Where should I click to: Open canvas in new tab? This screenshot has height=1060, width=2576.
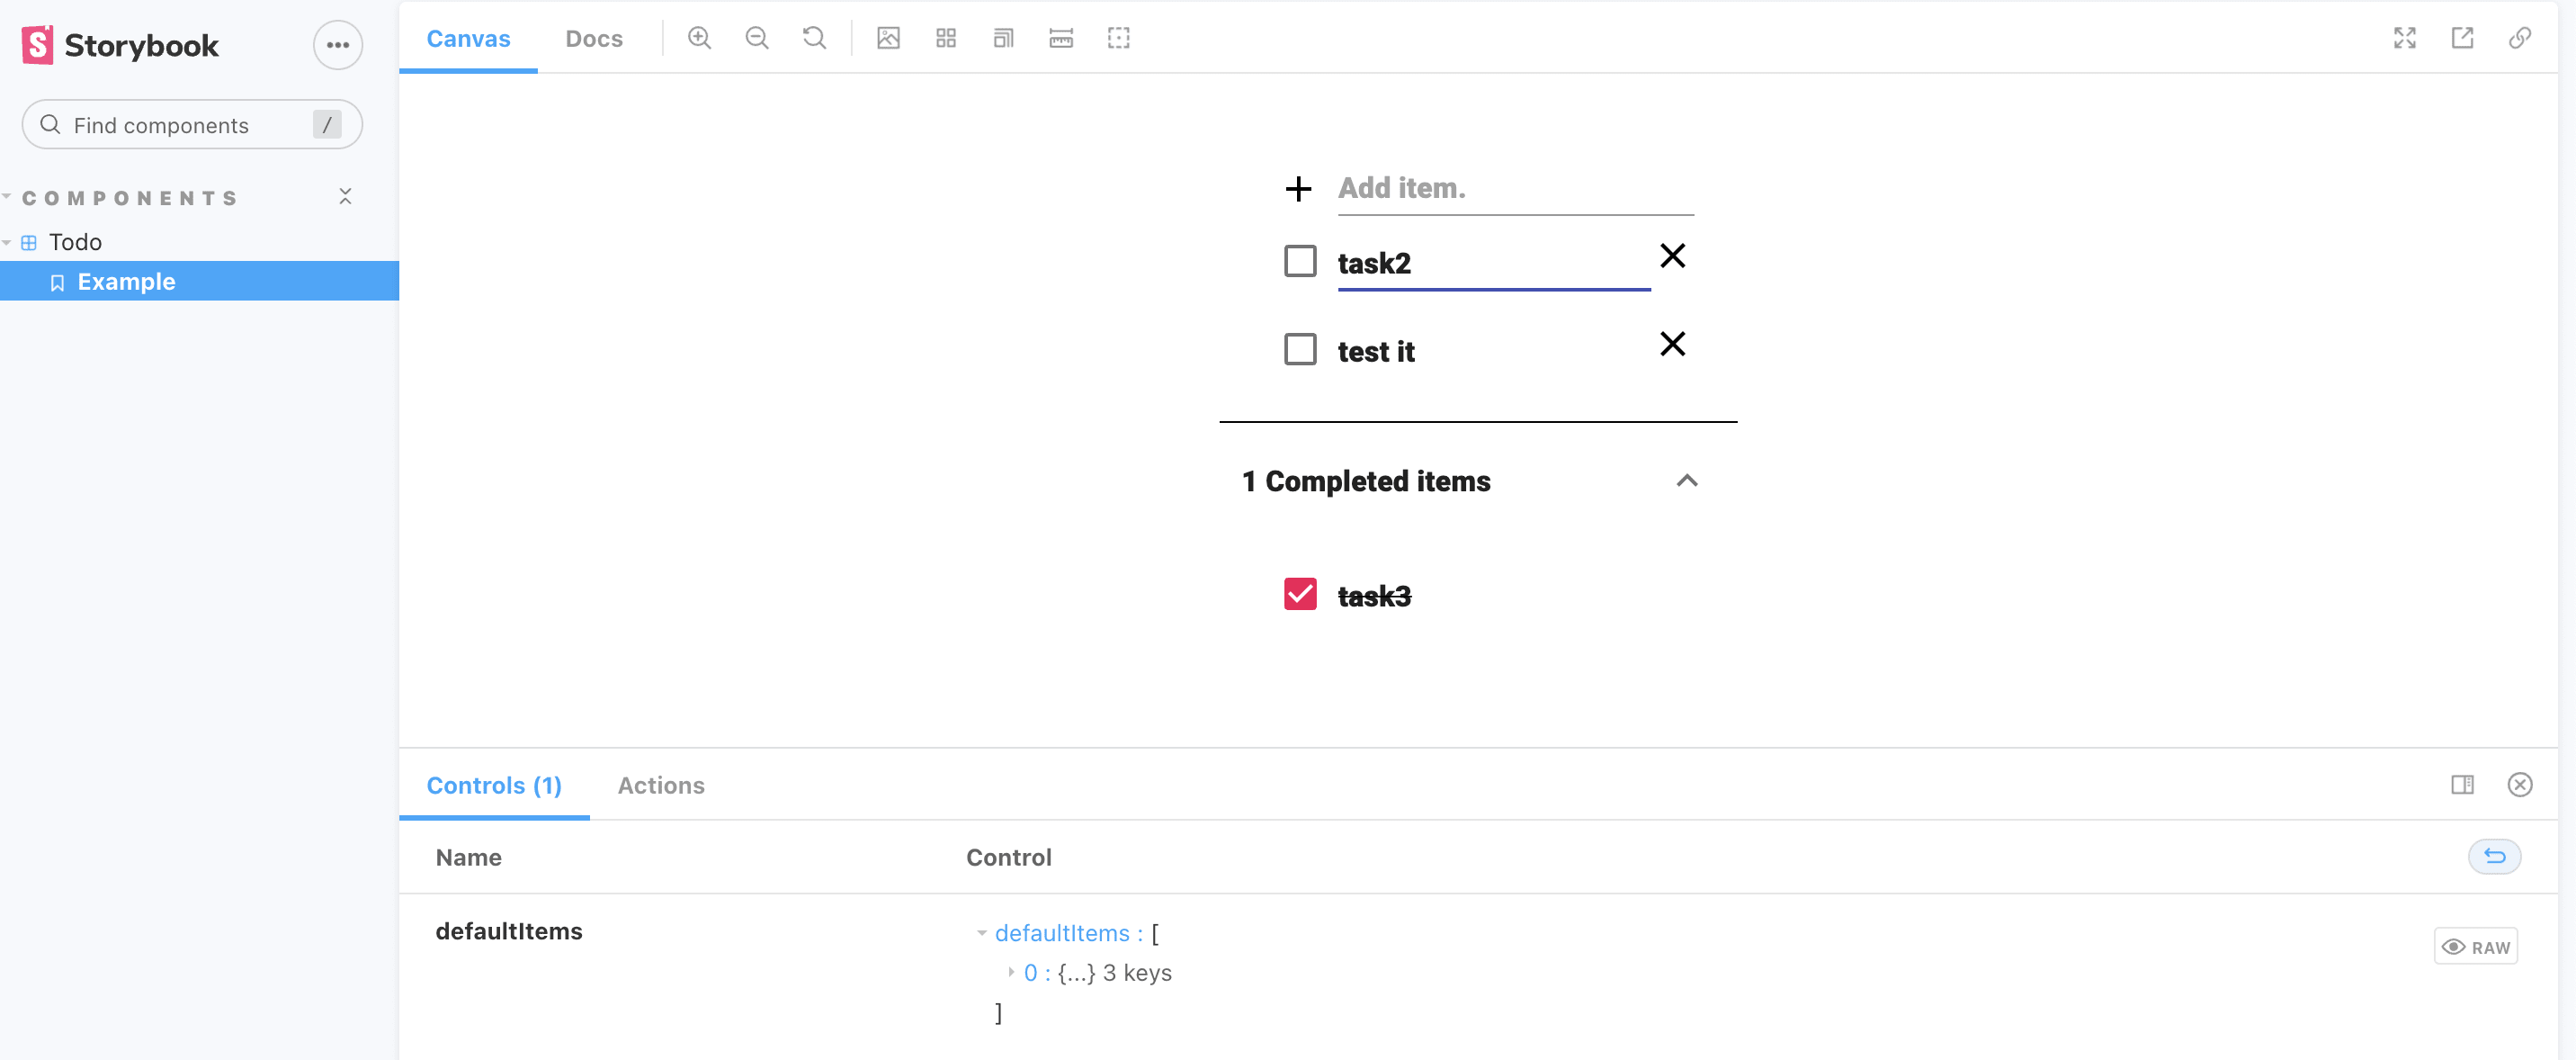(2462, 38)
